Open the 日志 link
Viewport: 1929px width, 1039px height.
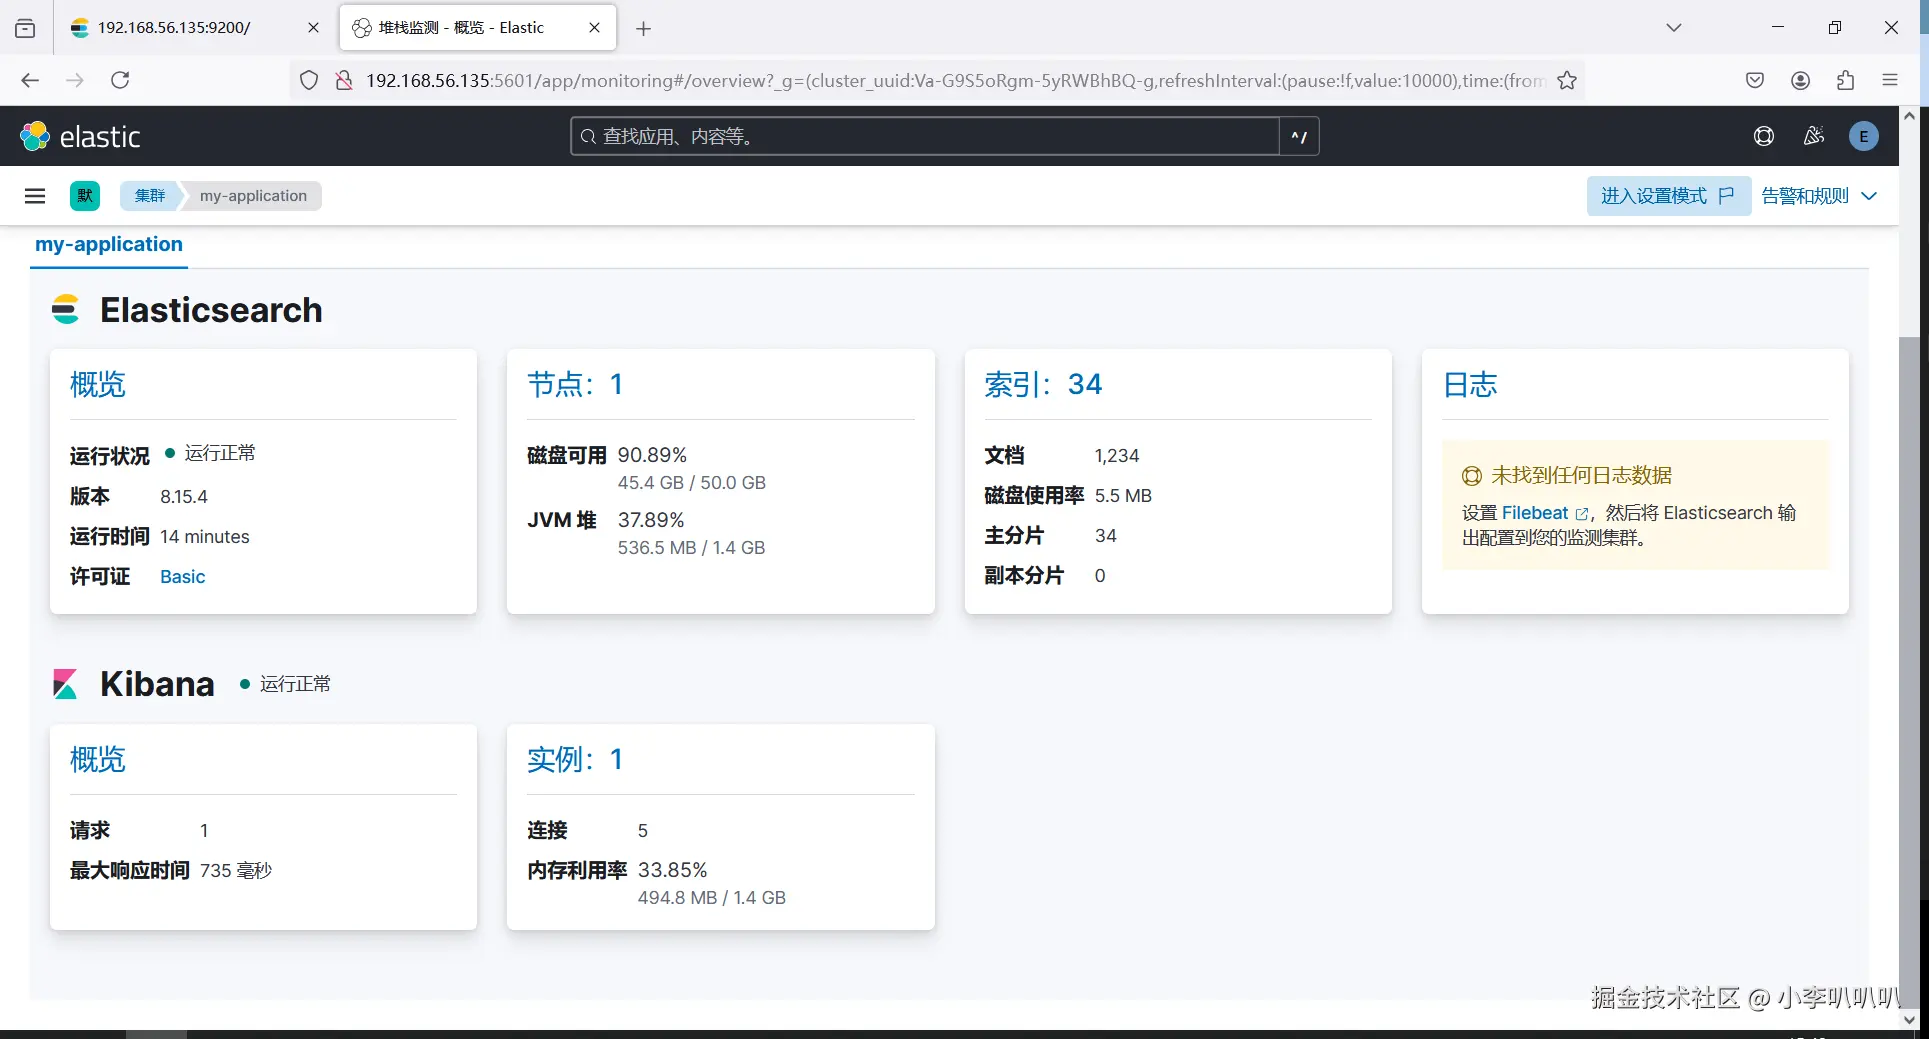click(x=1470, y=384)
